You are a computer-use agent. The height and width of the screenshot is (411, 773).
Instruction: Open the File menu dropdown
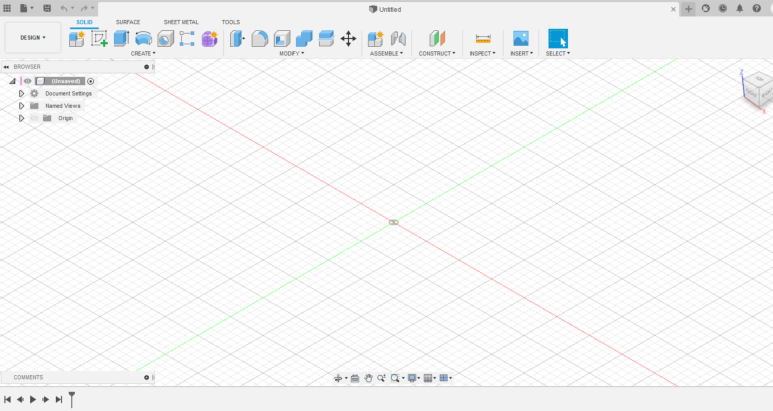[27, 8]
